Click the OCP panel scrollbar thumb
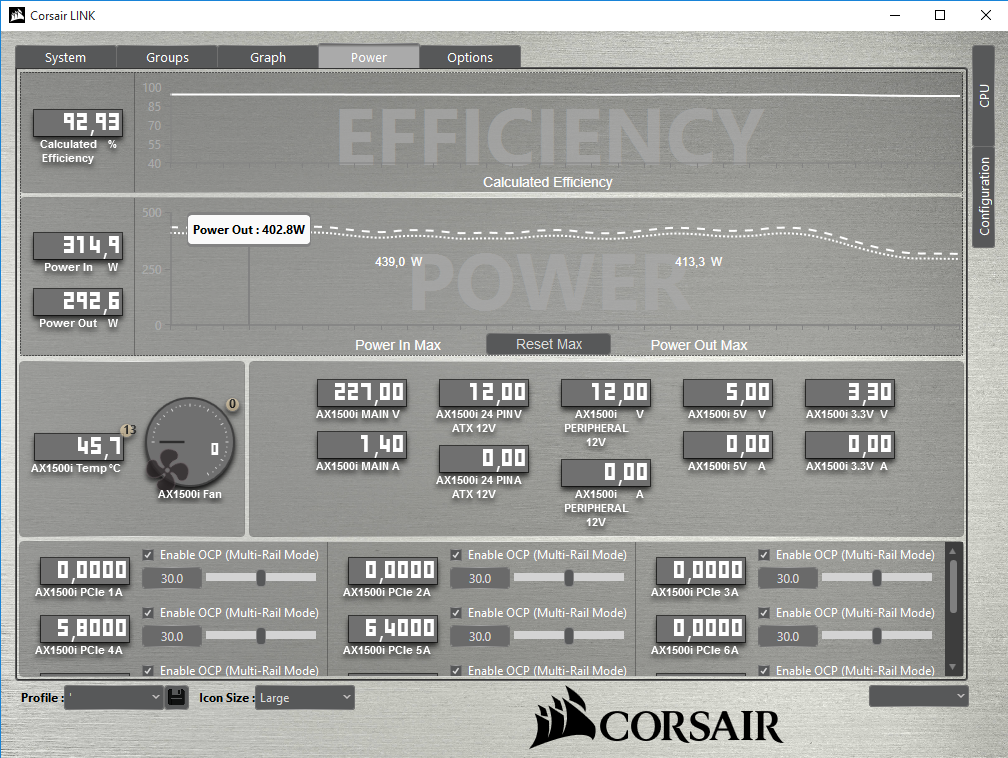The width and height of the screenshot is (1008, 758). (953, 586)
